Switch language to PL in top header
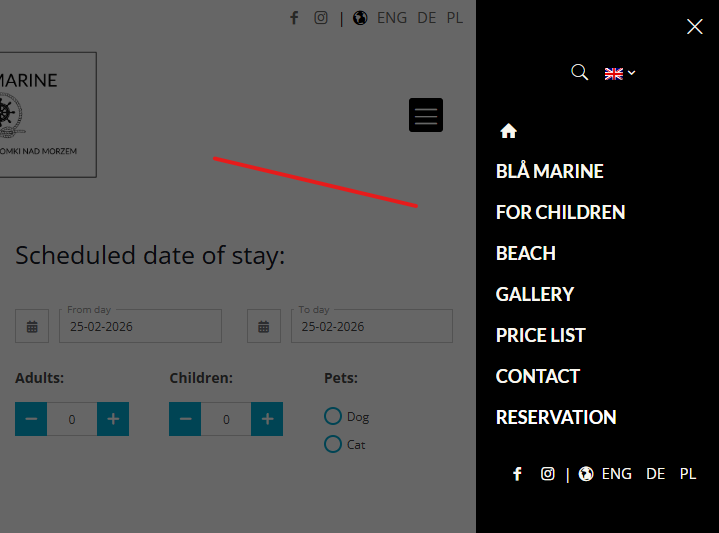Viewport: 719px width, 533px height. pos(455,17)
